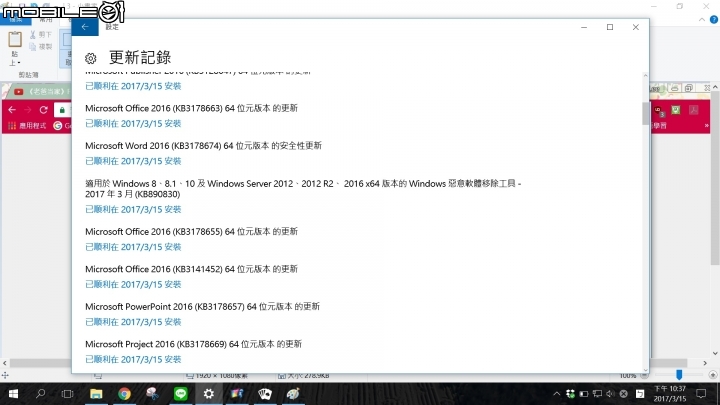The height and width of the screenshot is (405, 720).
Task: Open File Explorer from the taskbar
Action: pos(96,394)
